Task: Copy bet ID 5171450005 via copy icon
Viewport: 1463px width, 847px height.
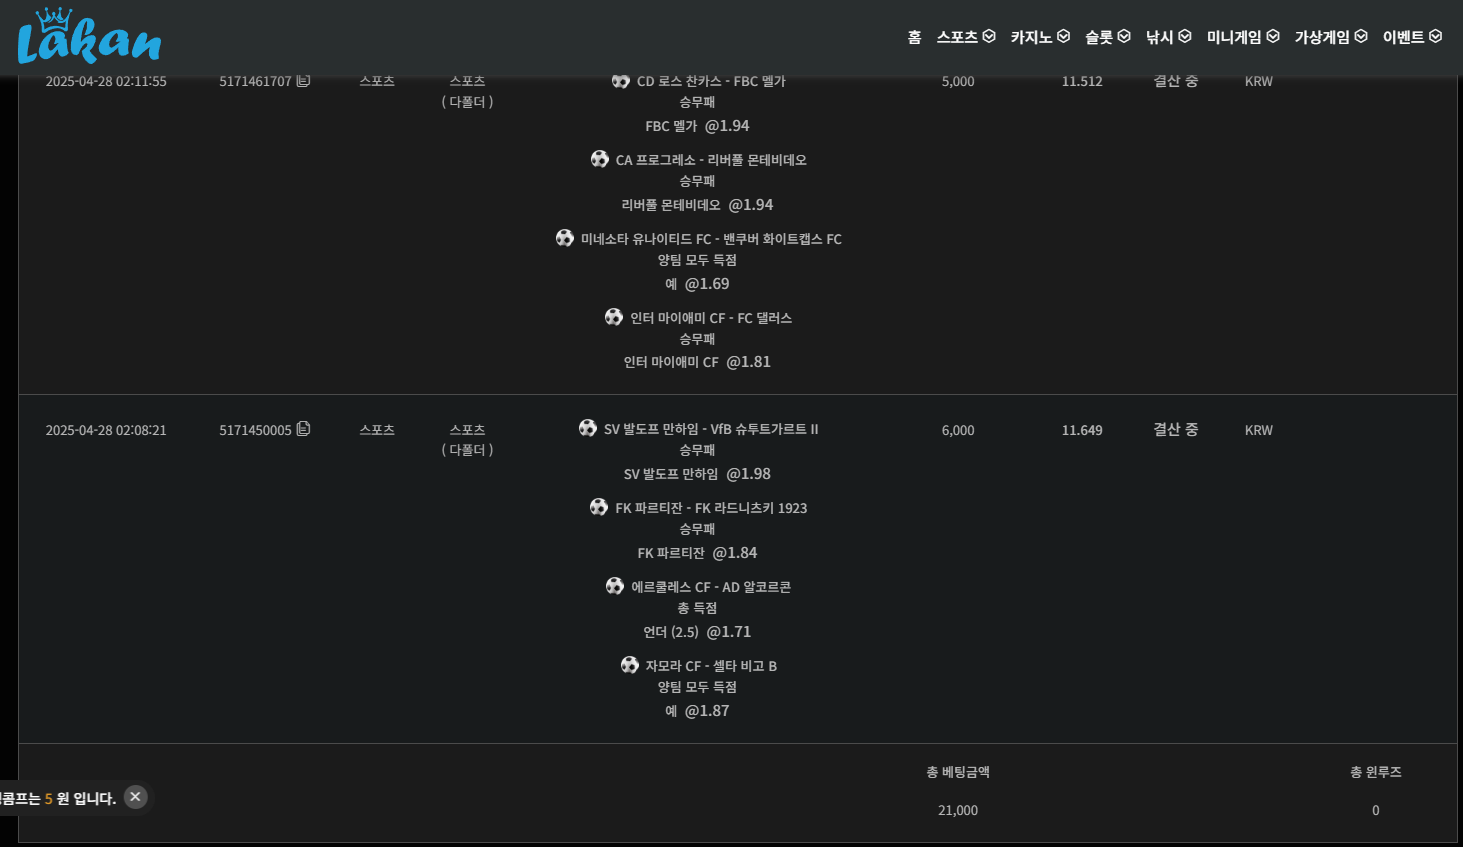Action: click(x=303, y=429)
